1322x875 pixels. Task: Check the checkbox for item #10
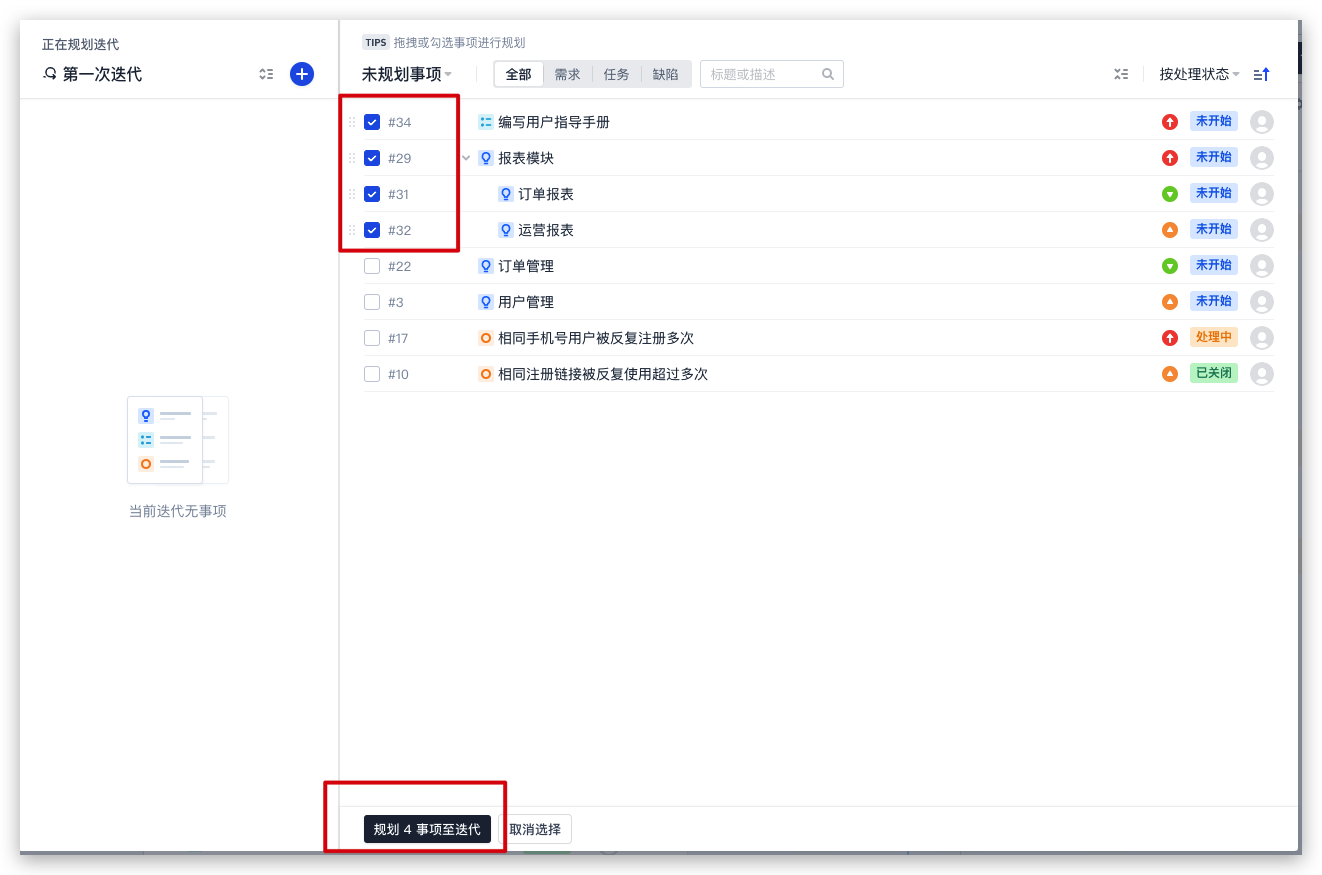coord(372,374)
